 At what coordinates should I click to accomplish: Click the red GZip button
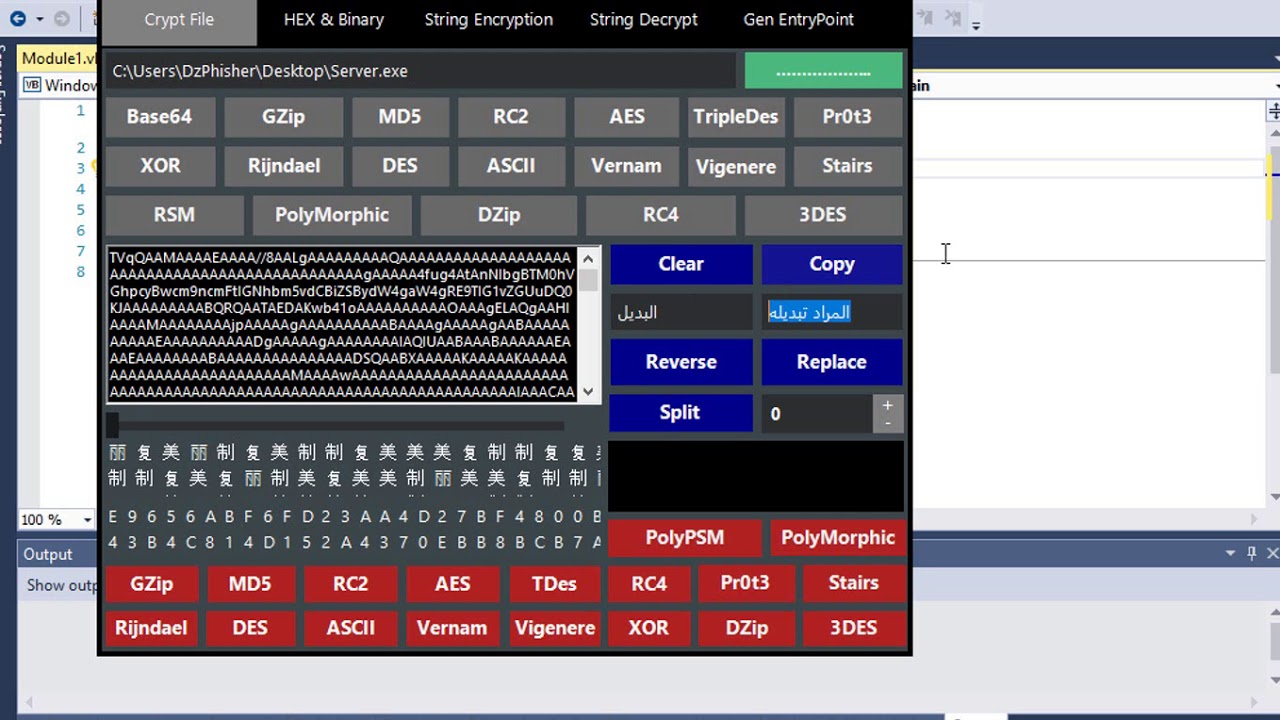coord(152,584)
